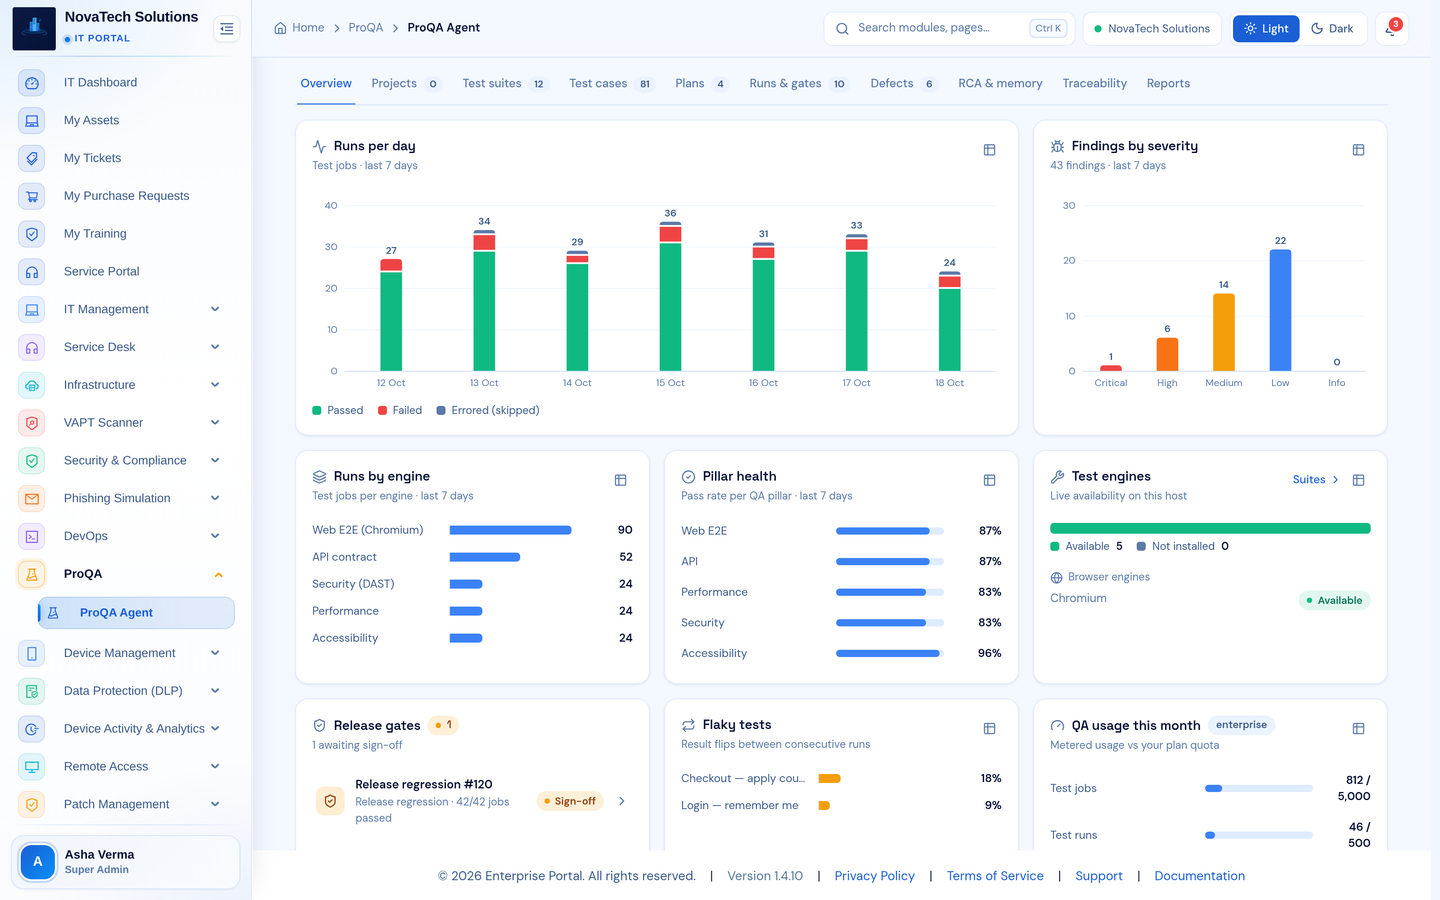The image size is (1440, 900).
Task: Open the RCA & memory tab
Action: (x=1000, y=84)
